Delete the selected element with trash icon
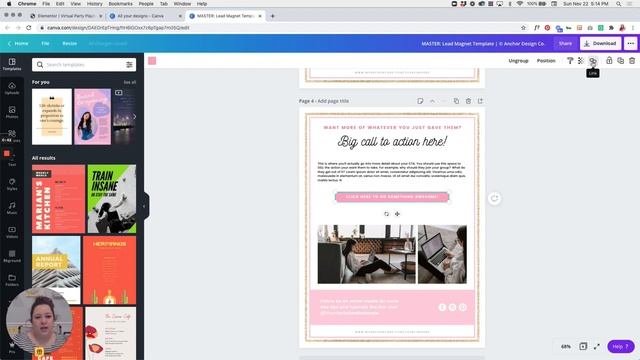Viewport: 640px width, 360px height. [x=632, y=60]
